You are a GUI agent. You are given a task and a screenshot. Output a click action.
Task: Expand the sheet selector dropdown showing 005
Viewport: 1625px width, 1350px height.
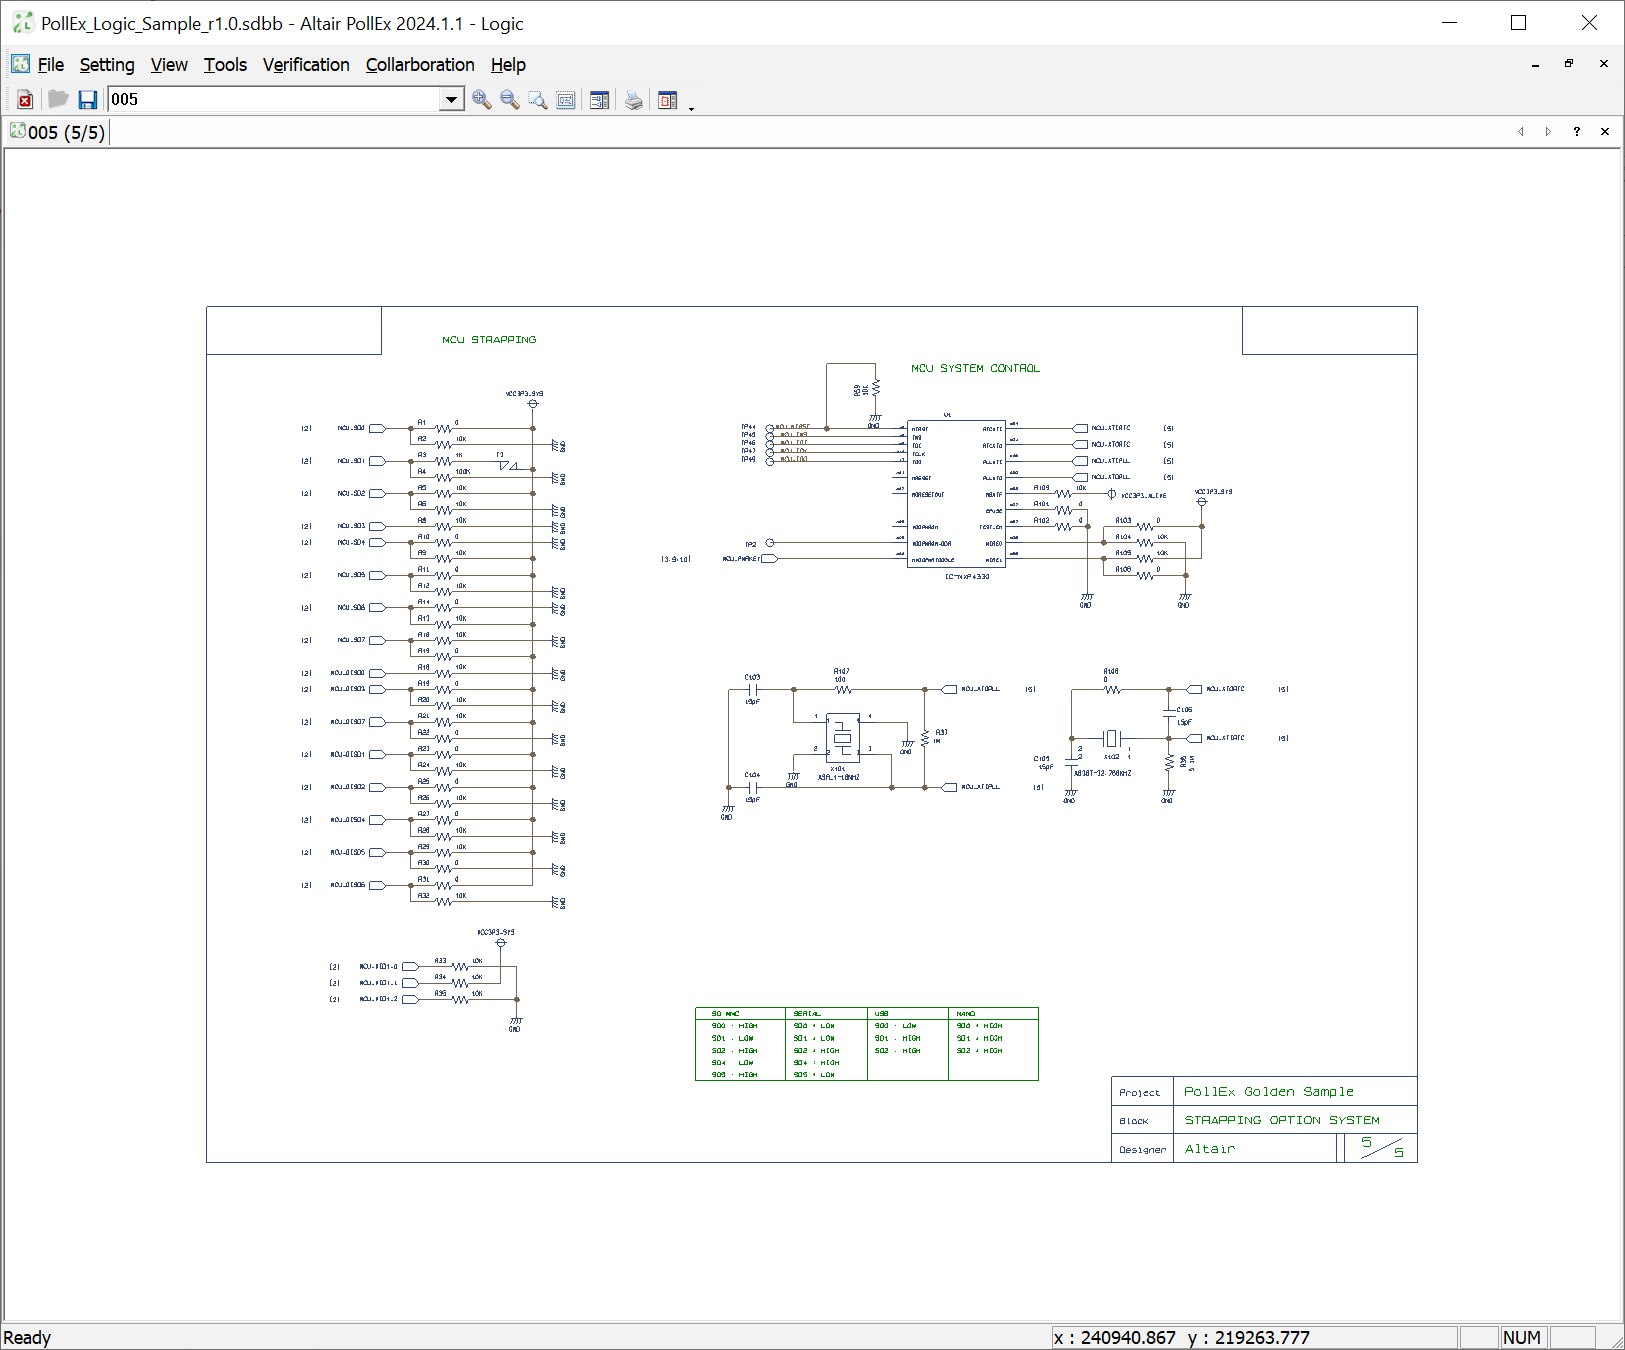pos(451,100)
